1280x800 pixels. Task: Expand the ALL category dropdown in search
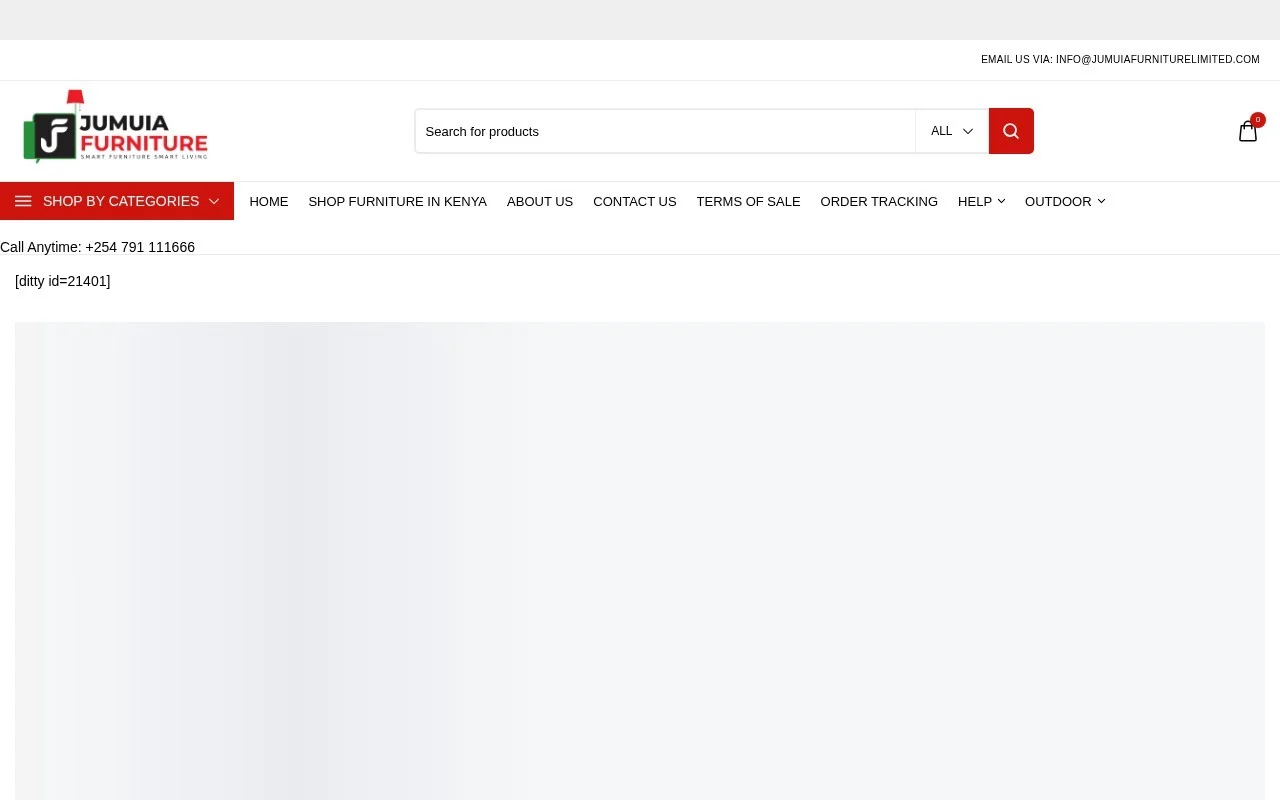pos(952,131)
